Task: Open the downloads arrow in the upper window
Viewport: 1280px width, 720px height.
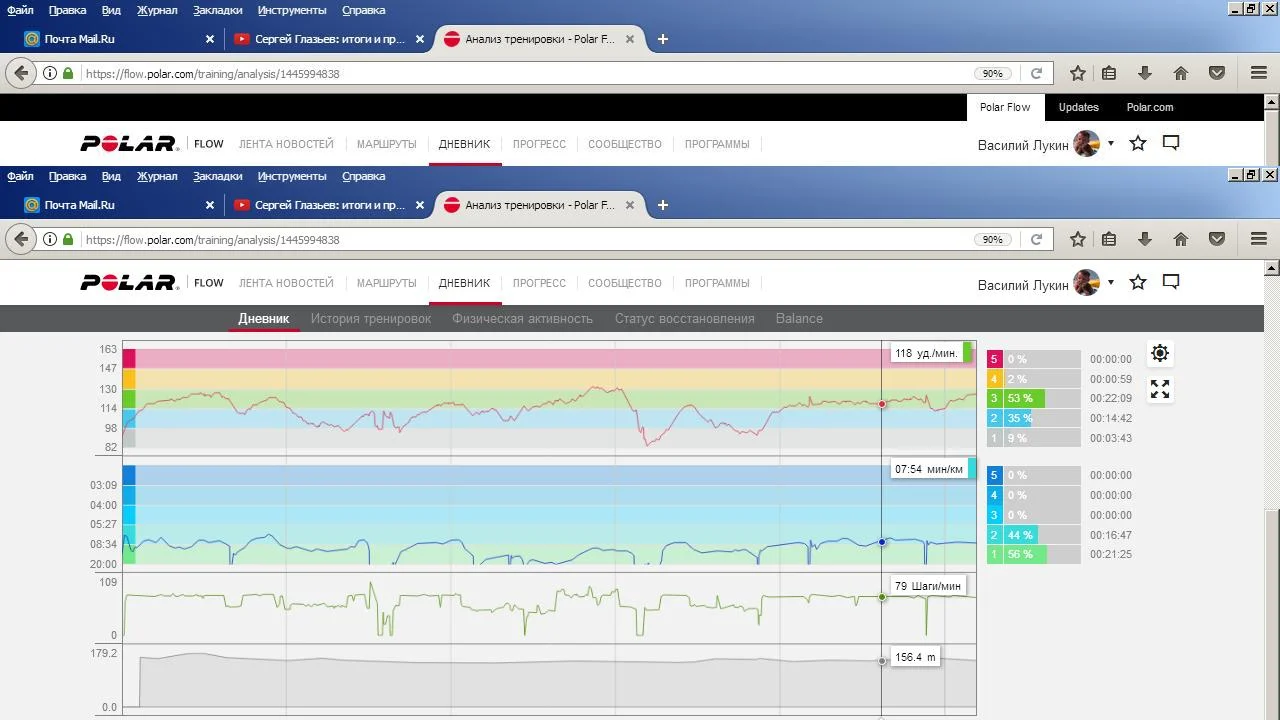Action: pyautogui.click(x=1145, y=74)
